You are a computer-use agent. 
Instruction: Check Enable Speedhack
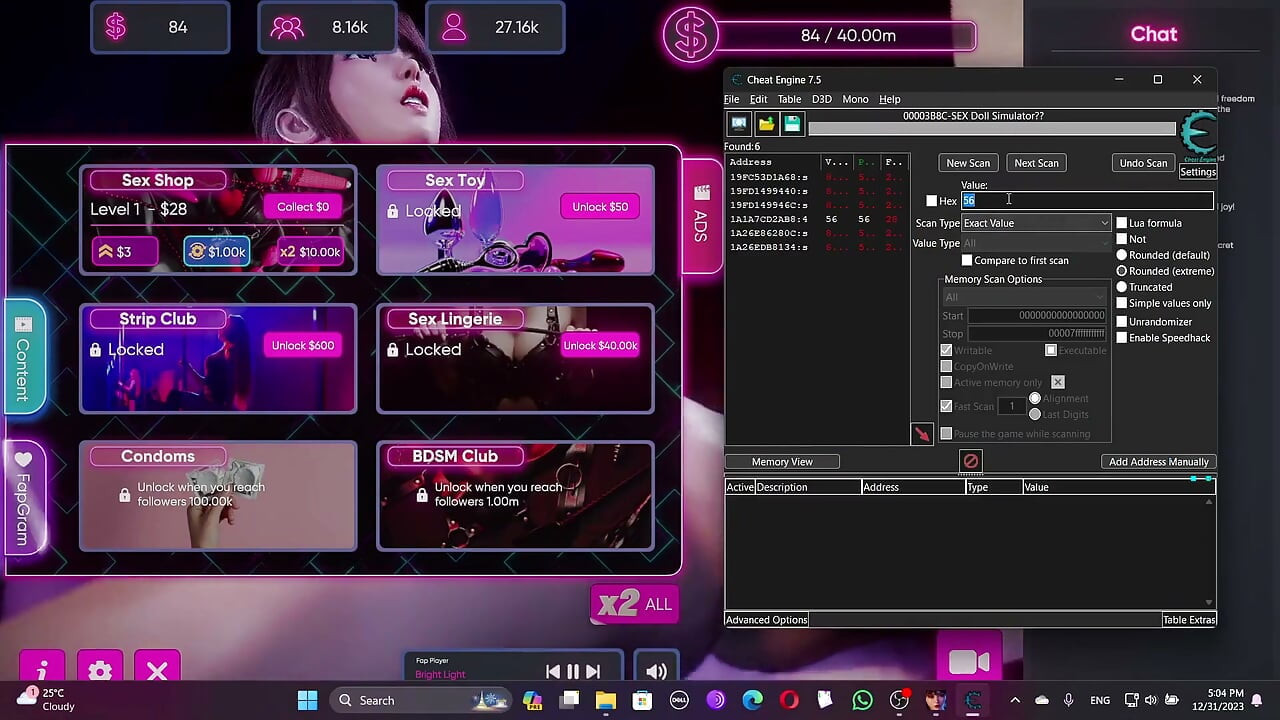point(1122,338)
